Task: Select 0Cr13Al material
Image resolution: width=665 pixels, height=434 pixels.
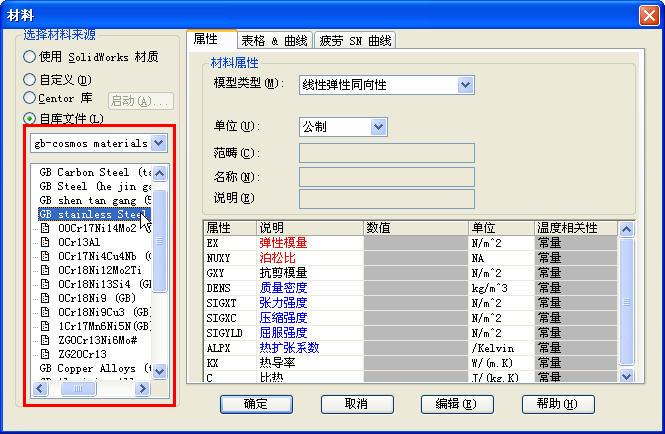Action: (79, 242)
